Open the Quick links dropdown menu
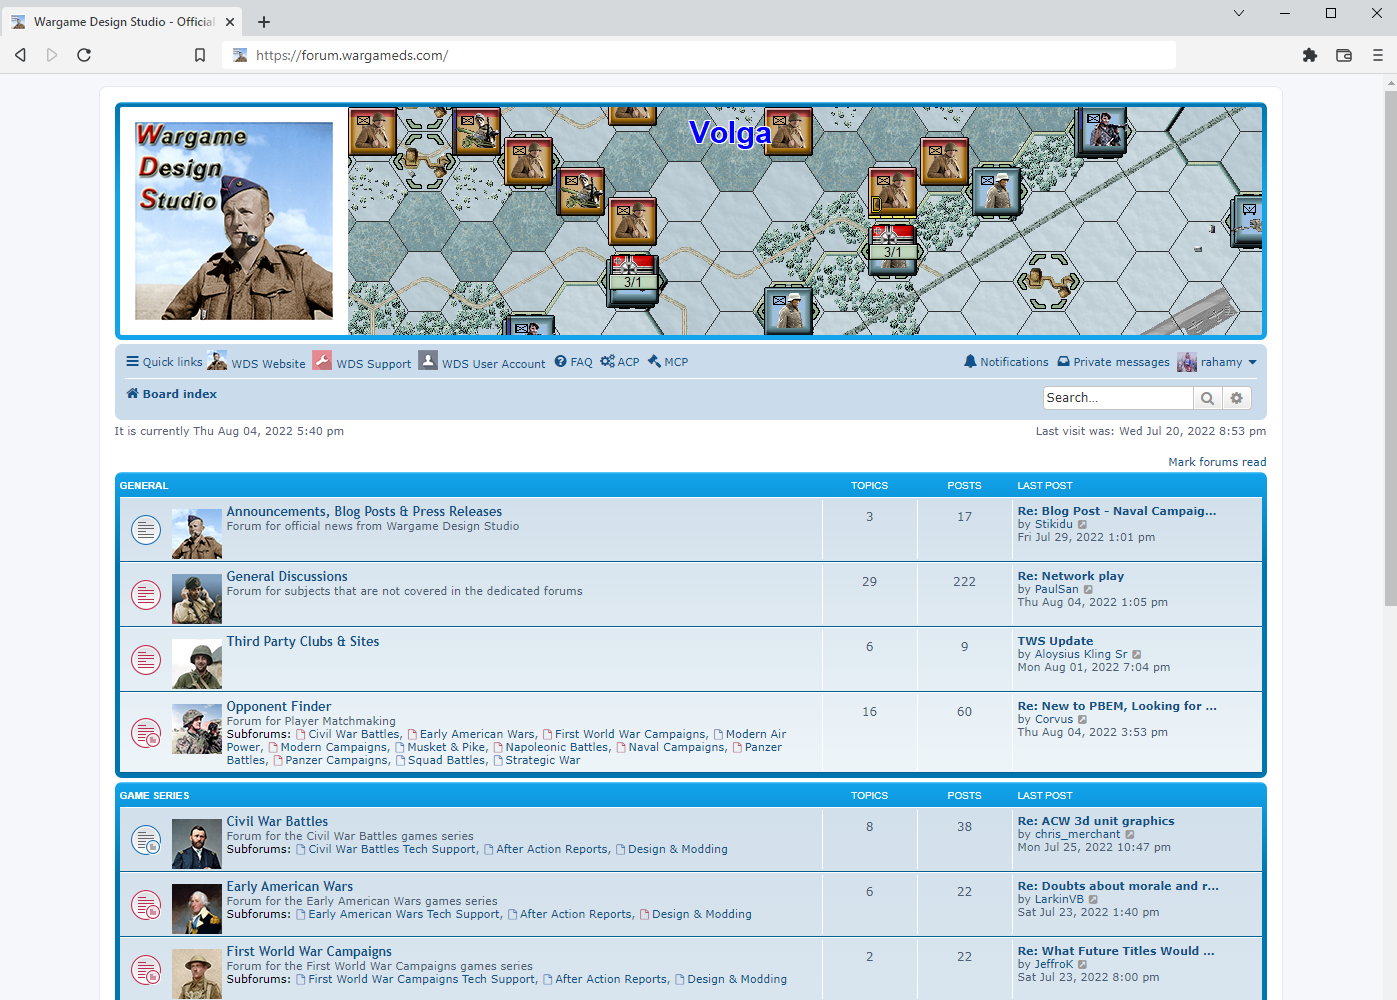 (164, 362)
